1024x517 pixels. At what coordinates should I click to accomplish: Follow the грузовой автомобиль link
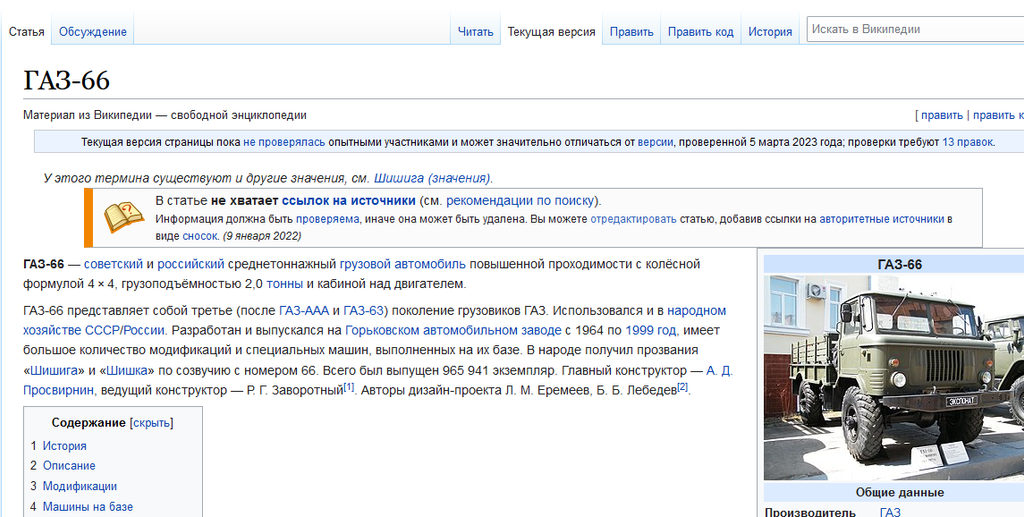(402, 264)
